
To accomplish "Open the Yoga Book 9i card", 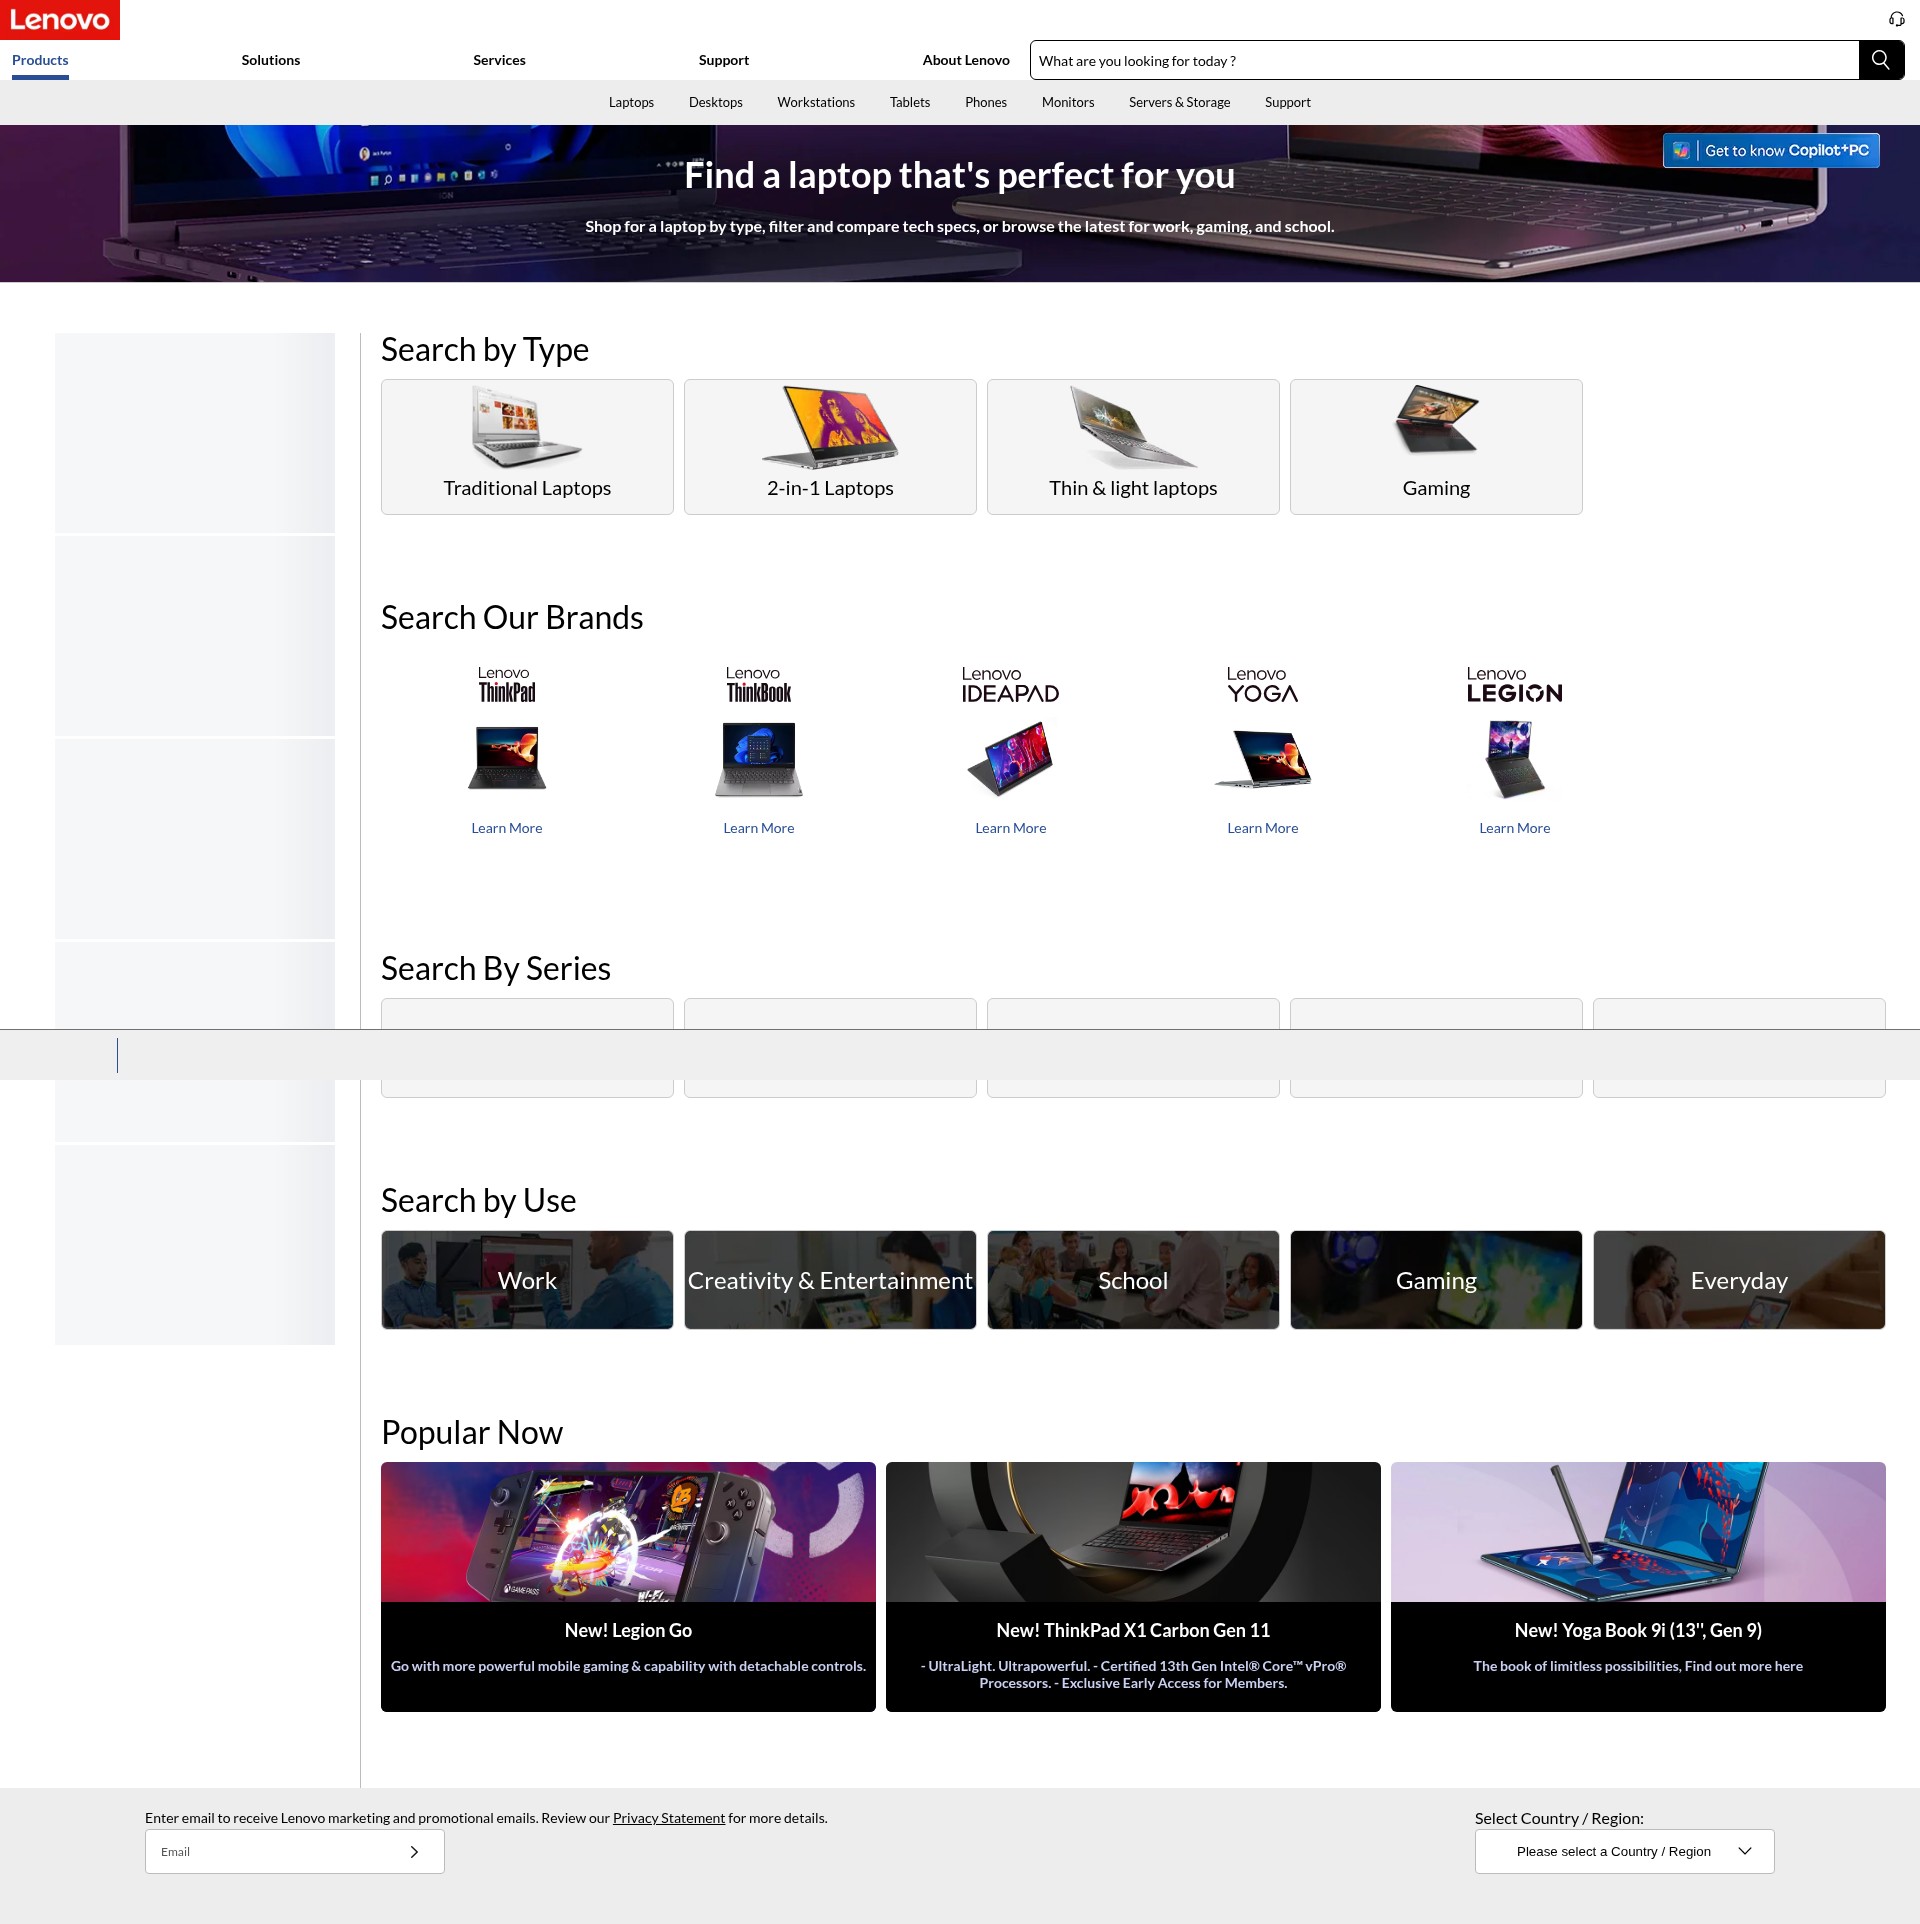I will (x=1638, y=1587).
